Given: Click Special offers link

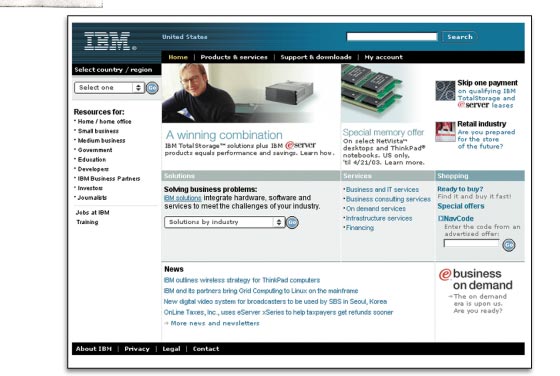Looking at the screenshot, I should point(461,206).
